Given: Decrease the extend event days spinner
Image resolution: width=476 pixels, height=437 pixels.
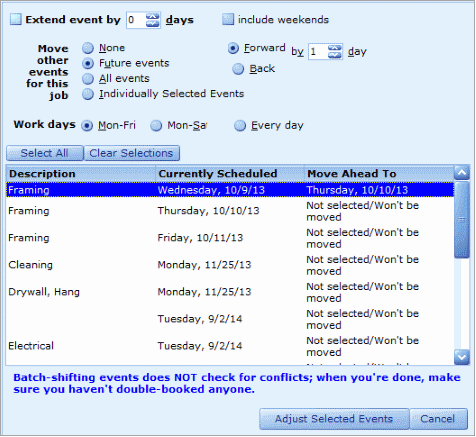Looking at the screenshot, I should click(x=152, y=23).
